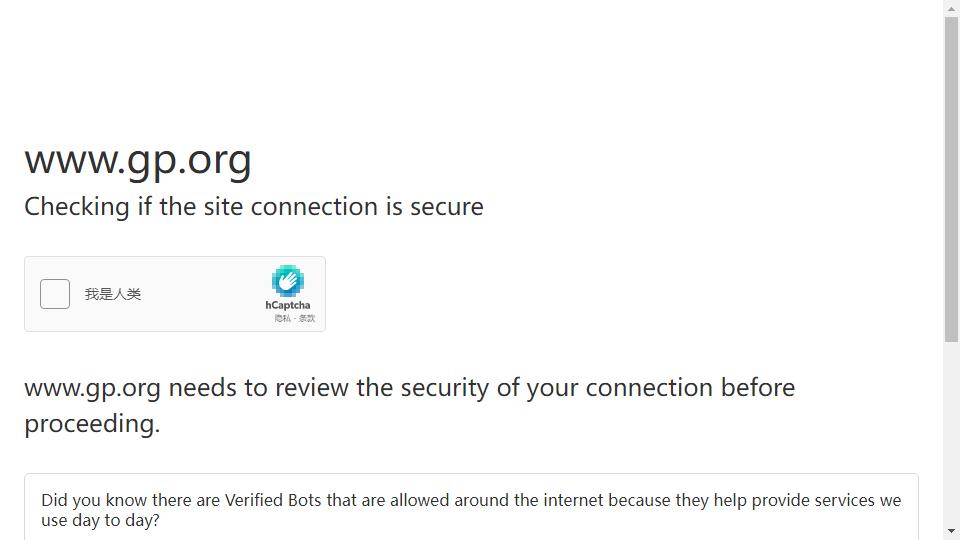The width and height of the screenshot is (960, 540).
Task: Click the word 'proceeding.' in the paragraph
Action: click(92, 424)
